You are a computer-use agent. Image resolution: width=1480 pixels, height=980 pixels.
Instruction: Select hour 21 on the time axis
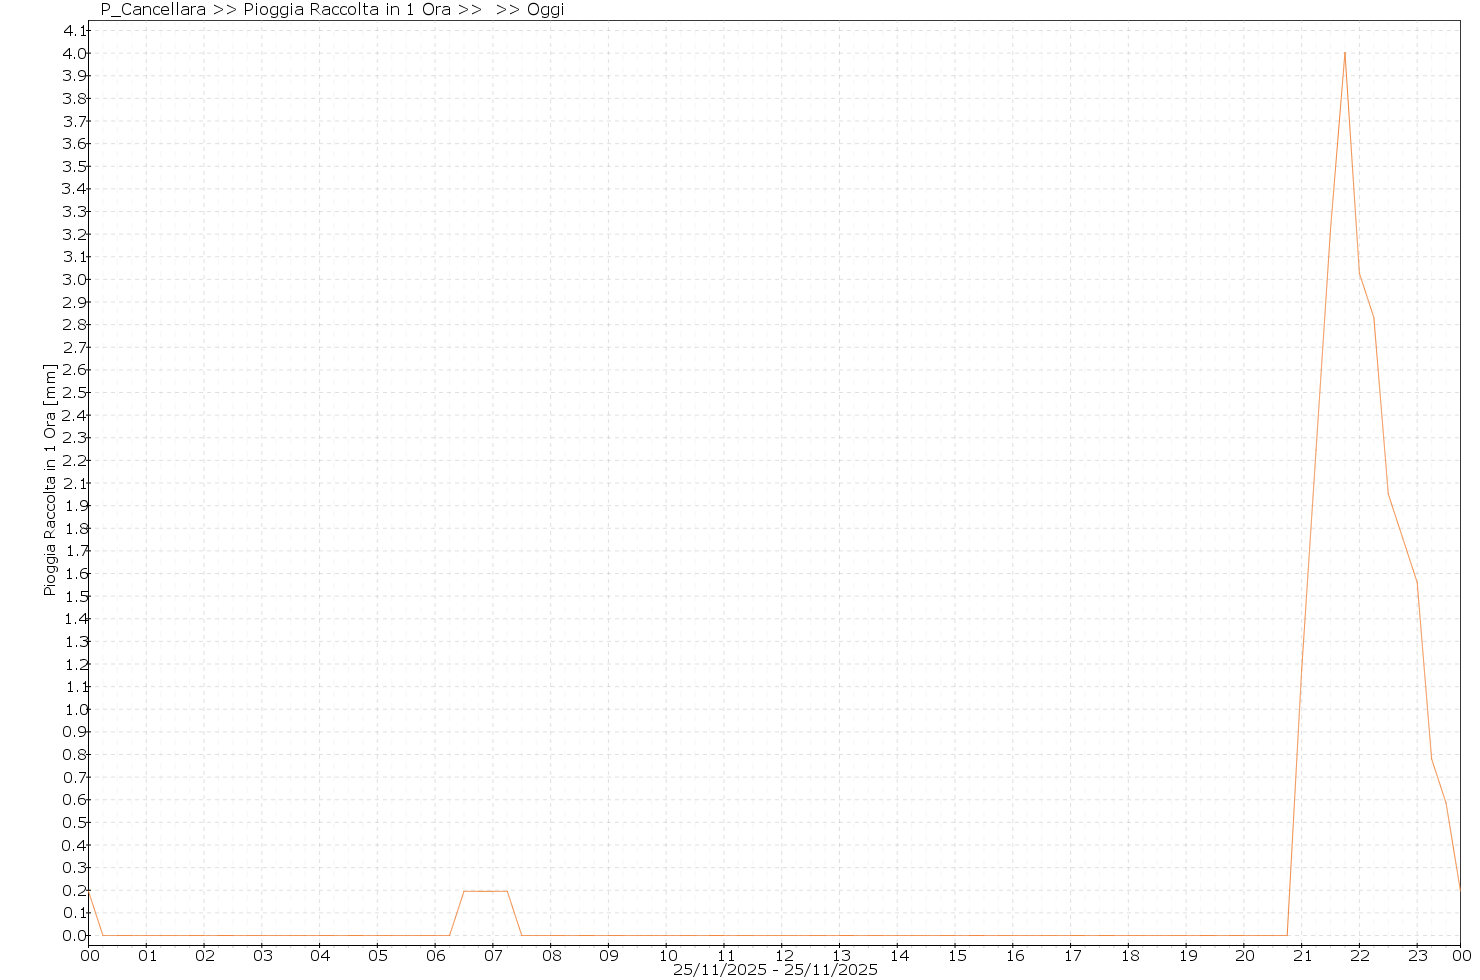[x=1302, y=955]
